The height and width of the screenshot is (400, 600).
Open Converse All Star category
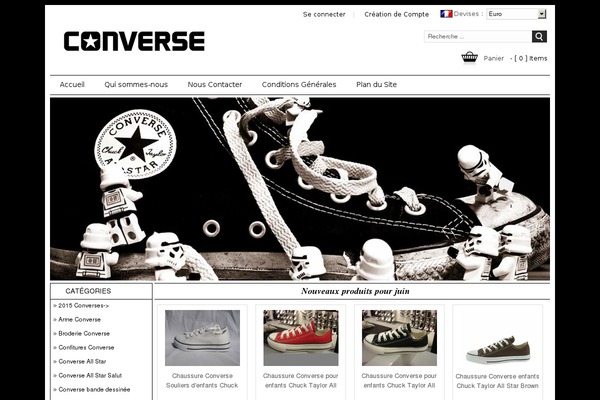point(80,361)
